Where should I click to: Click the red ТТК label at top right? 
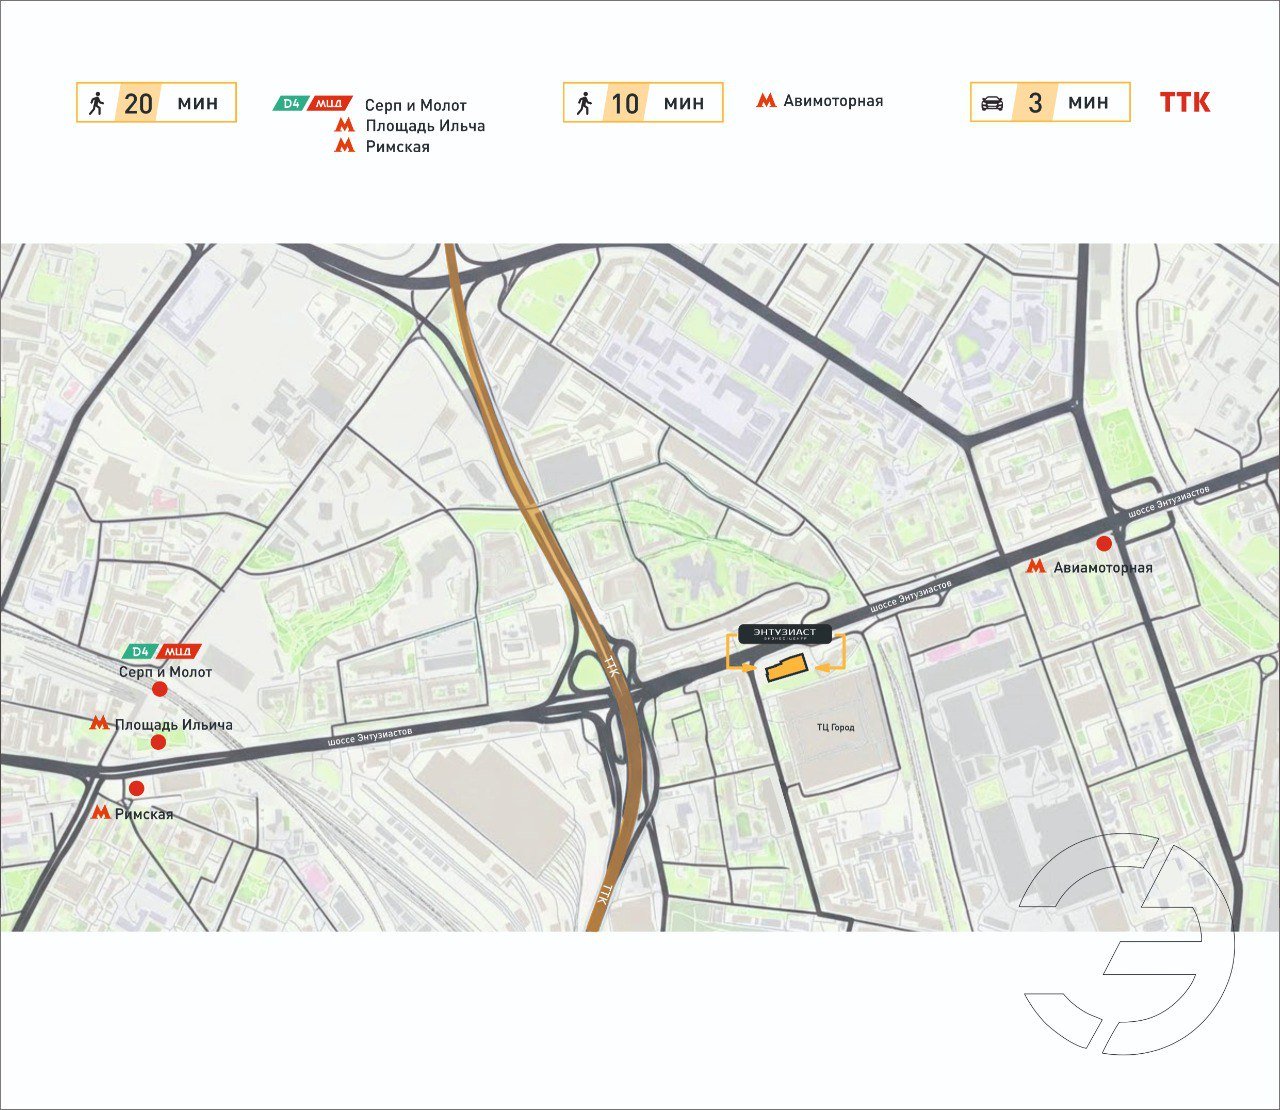point(1185,102)
